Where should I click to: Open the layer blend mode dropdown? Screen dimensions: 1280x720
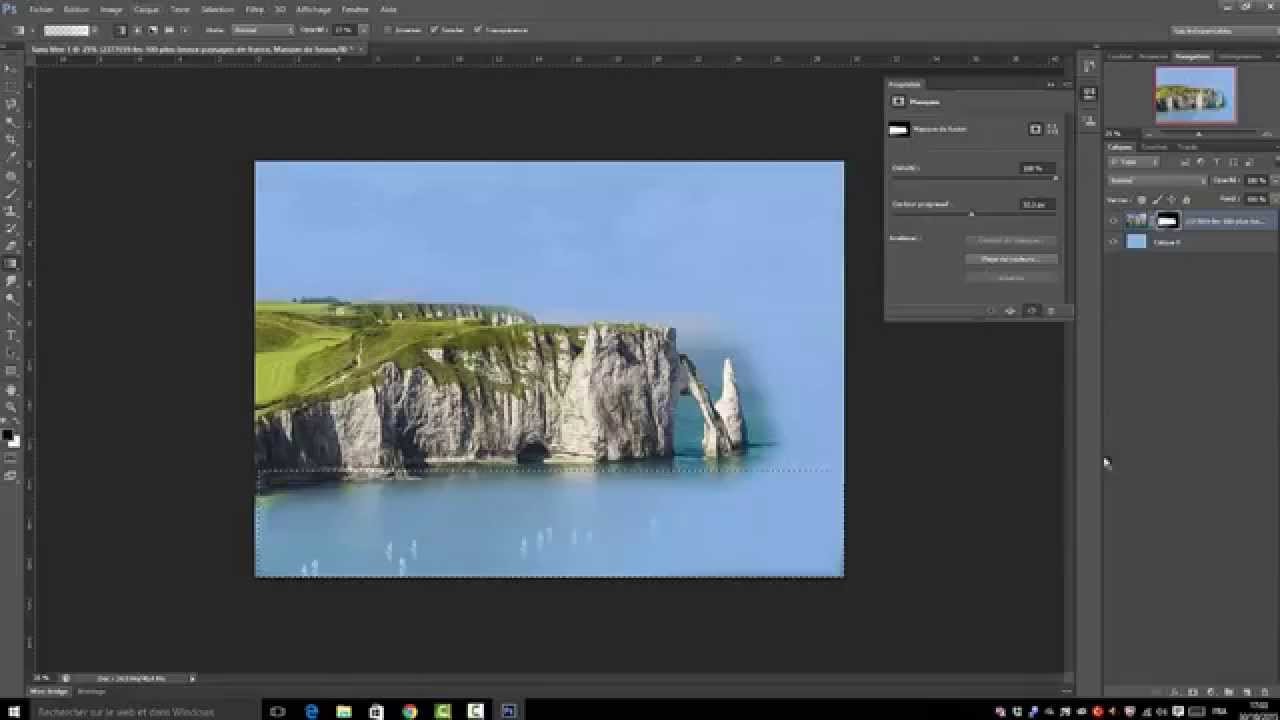pyautogui.click(x=1158, y=181)
